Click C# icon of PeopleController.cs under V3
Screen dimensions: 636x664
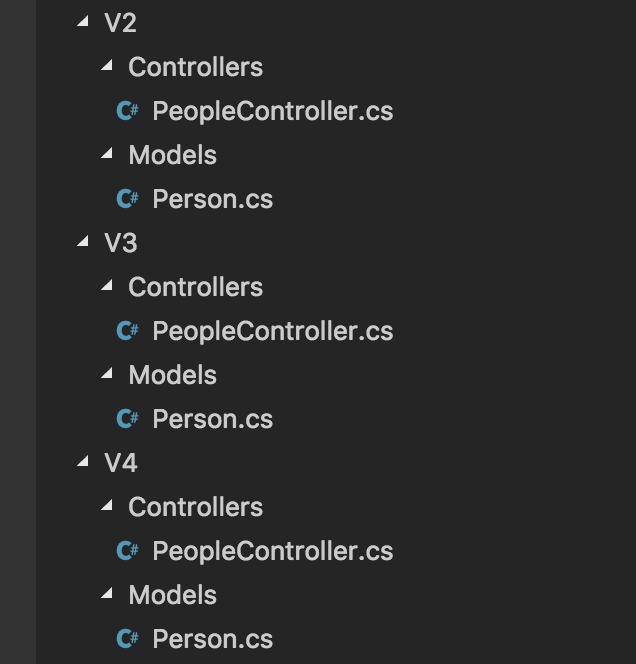pyautogui.click(x=127, y=331)
